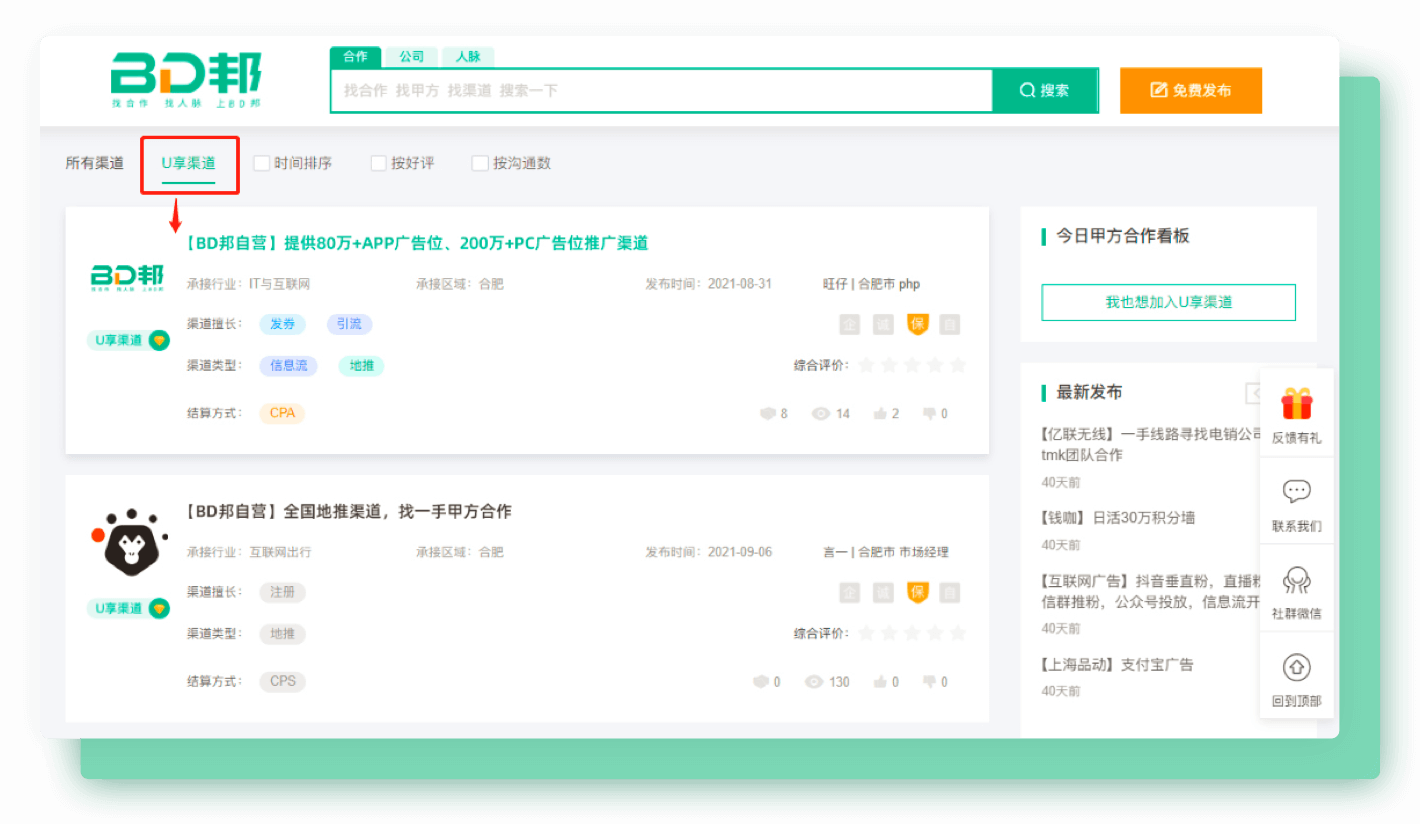Click handshake icon showing 8

pos(768,413)
